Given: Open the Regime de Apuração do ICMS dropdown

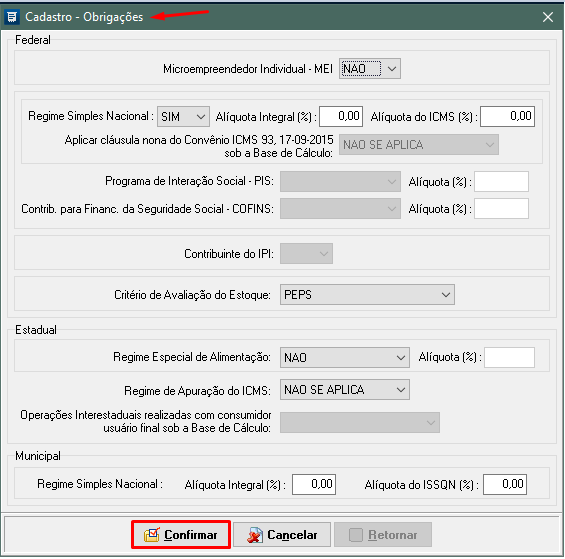Looking at the screenshot, I should coord(344,390).
